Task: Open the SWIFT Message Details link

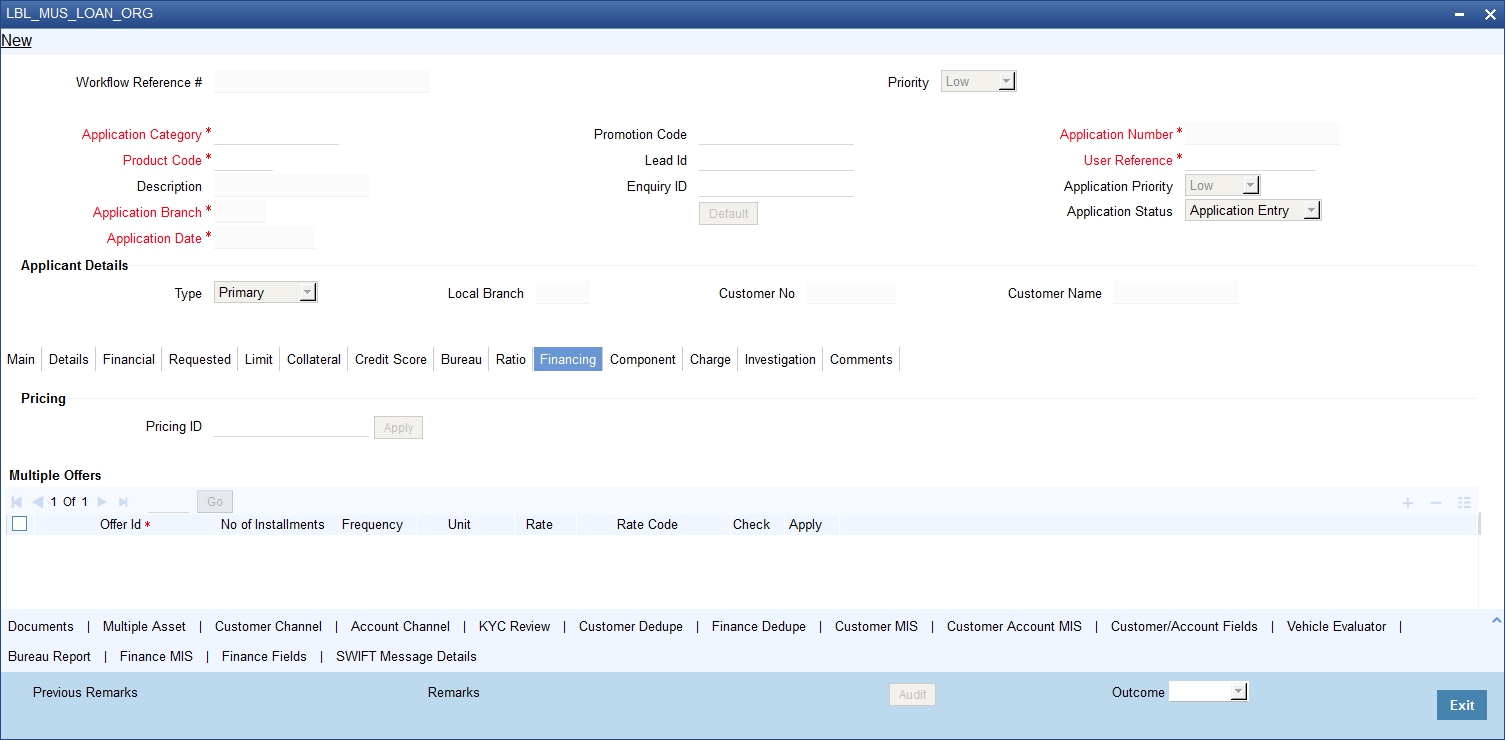Action: pyautogui.click(x=406, y=657)
